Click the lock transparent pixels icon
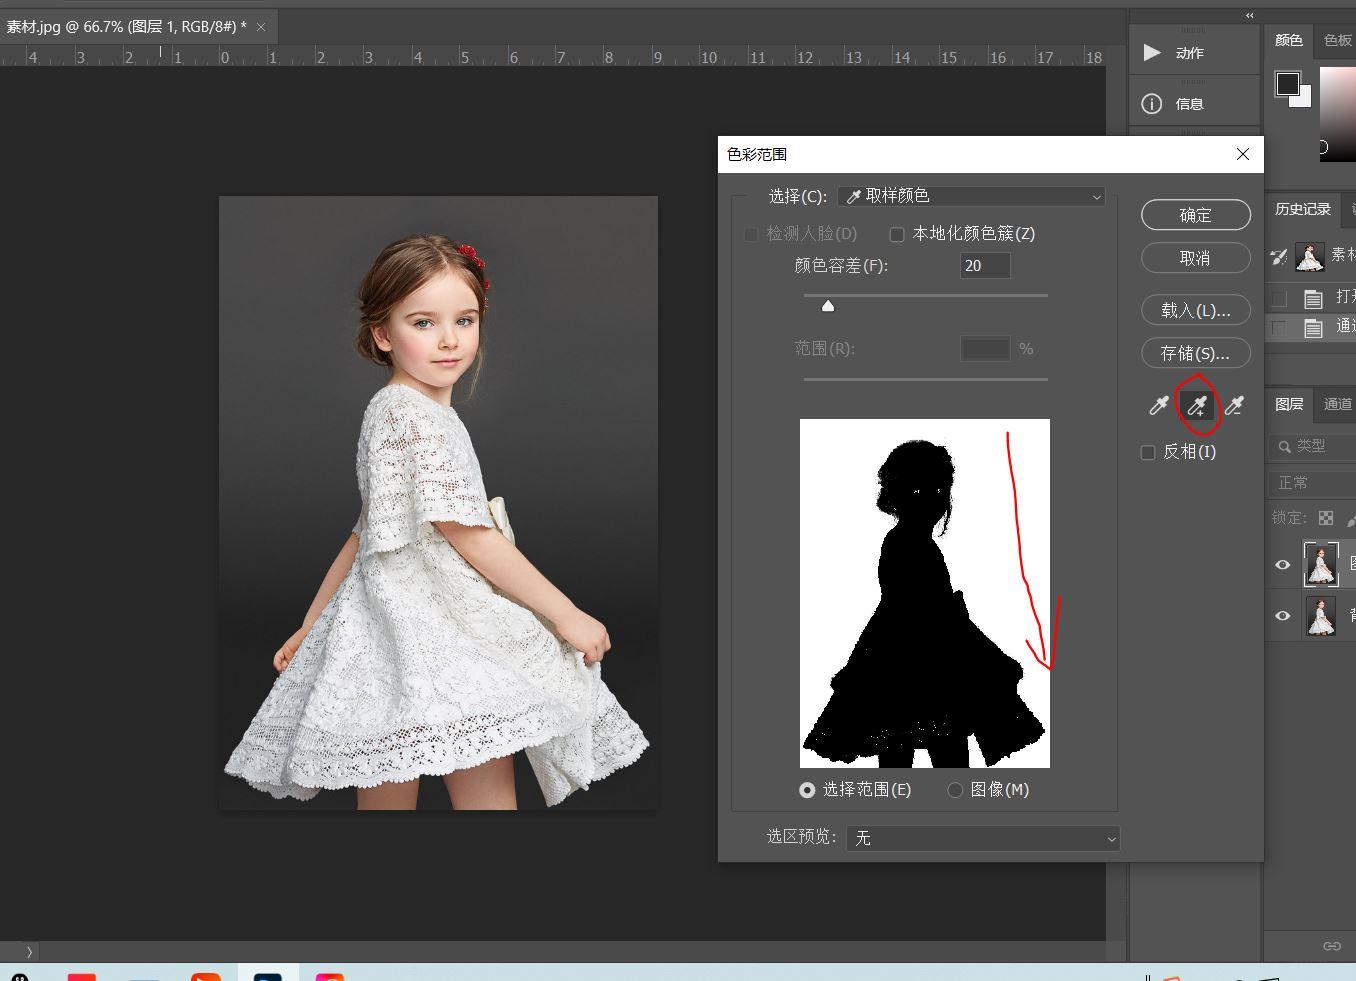The height and width of the screenshot is (981, 1356). point(1326,518)
